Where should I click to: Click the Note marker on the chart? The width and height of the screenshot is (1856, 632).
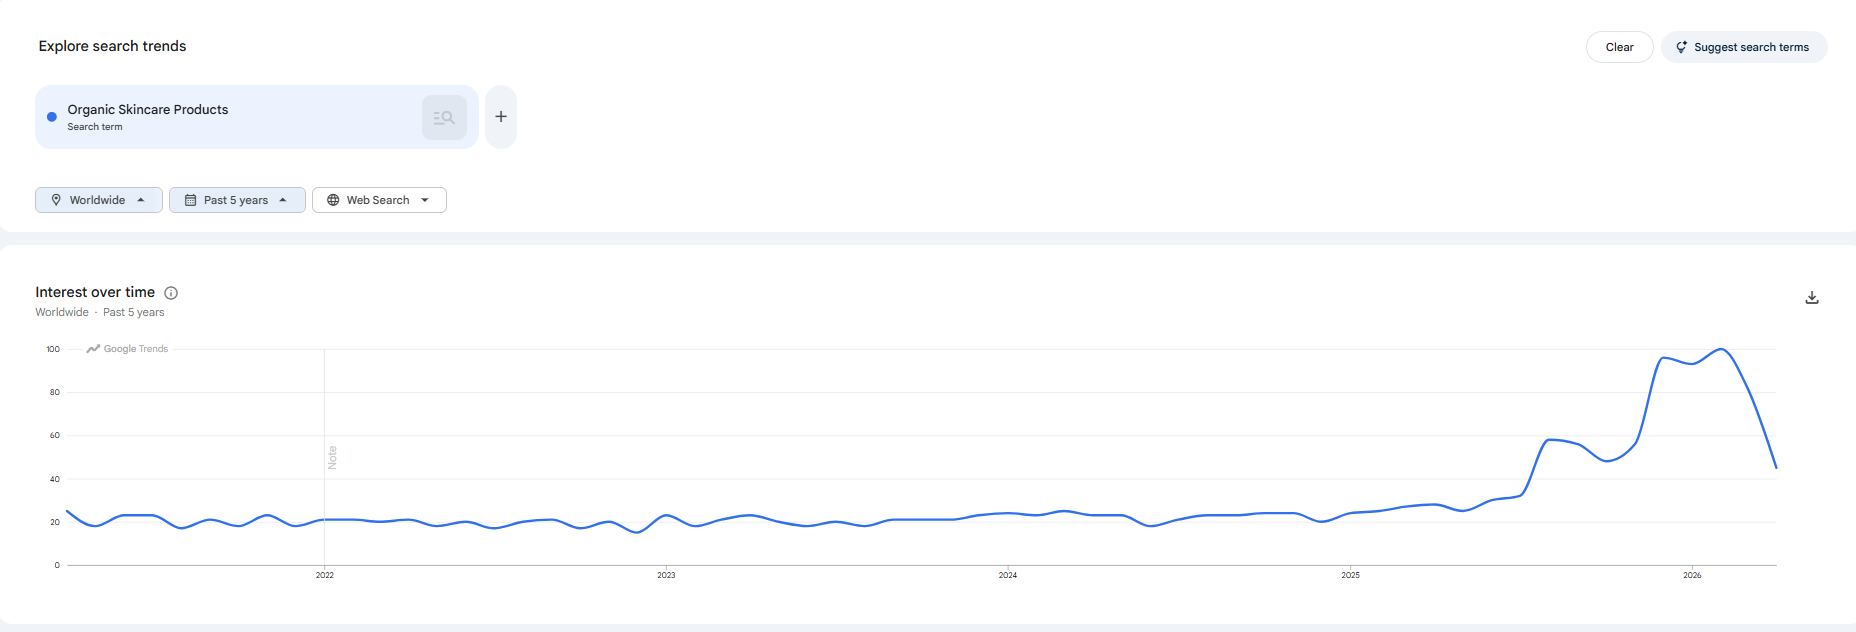[332, 458]
